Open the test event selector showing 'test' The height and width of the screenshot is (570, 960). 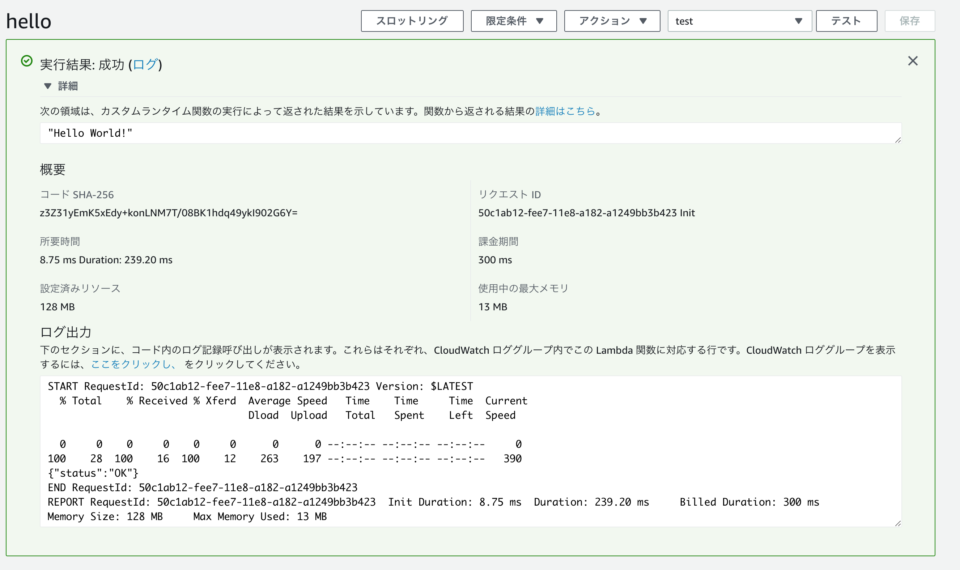pos(739,21)
